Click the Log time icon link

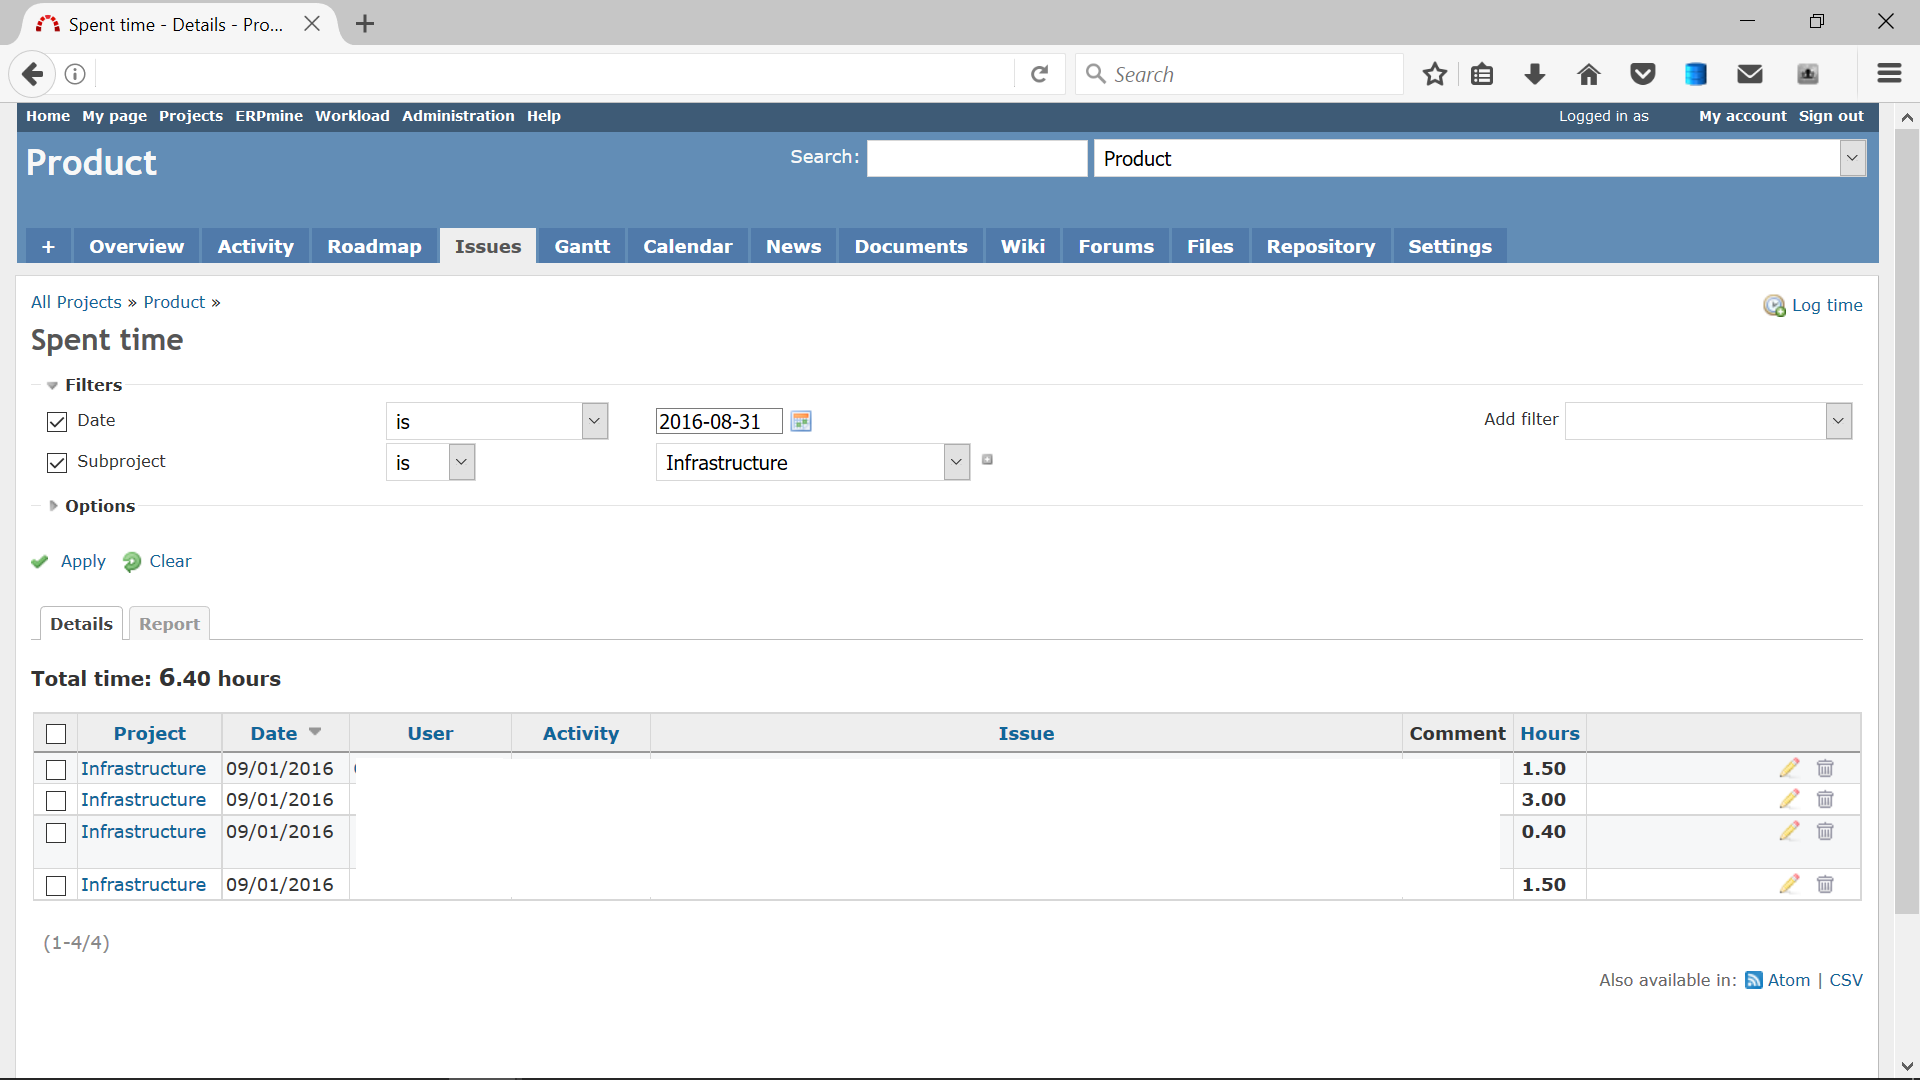coord(1774,306)
